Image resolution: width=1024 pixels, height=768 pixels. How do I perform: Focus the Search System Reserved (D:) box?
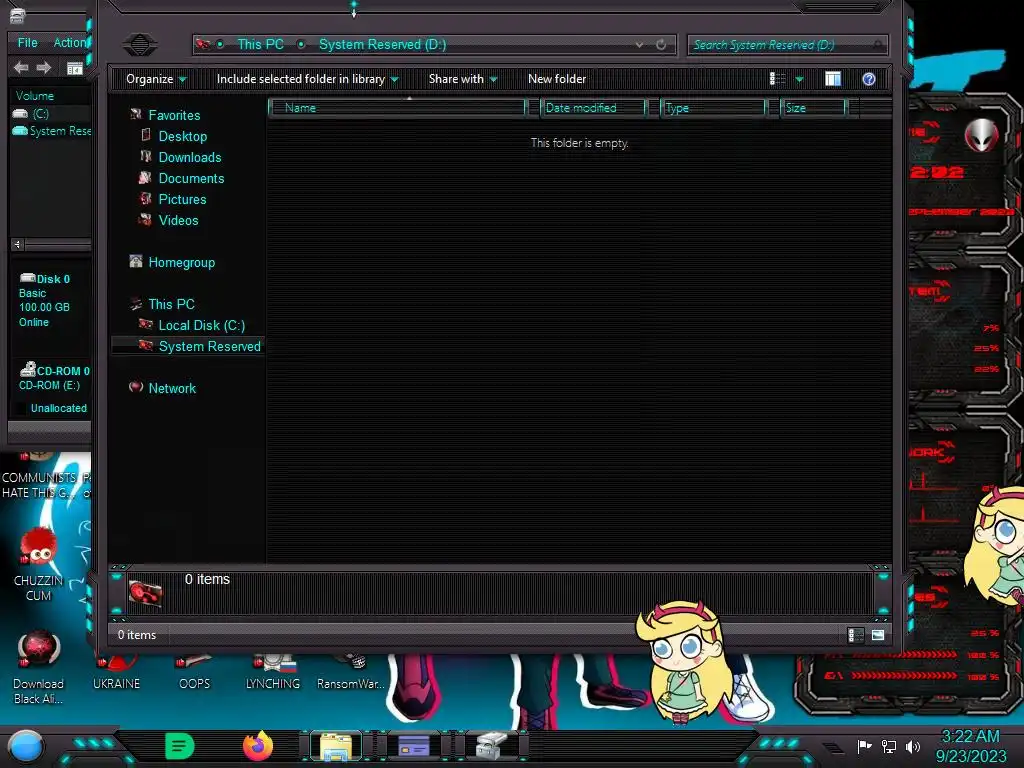click(x=788, y=44)
